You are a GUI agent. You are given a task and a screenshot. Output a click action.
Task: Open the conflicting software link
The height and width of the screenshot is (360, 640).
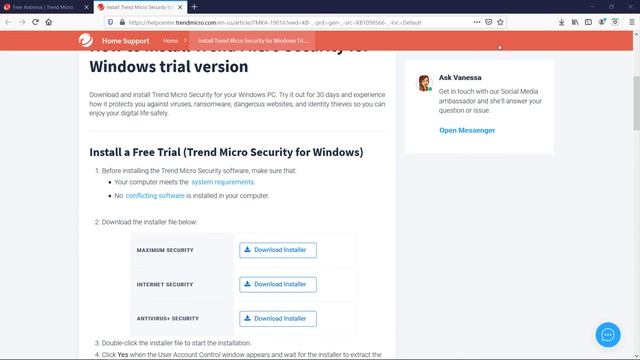pos(155,196)
